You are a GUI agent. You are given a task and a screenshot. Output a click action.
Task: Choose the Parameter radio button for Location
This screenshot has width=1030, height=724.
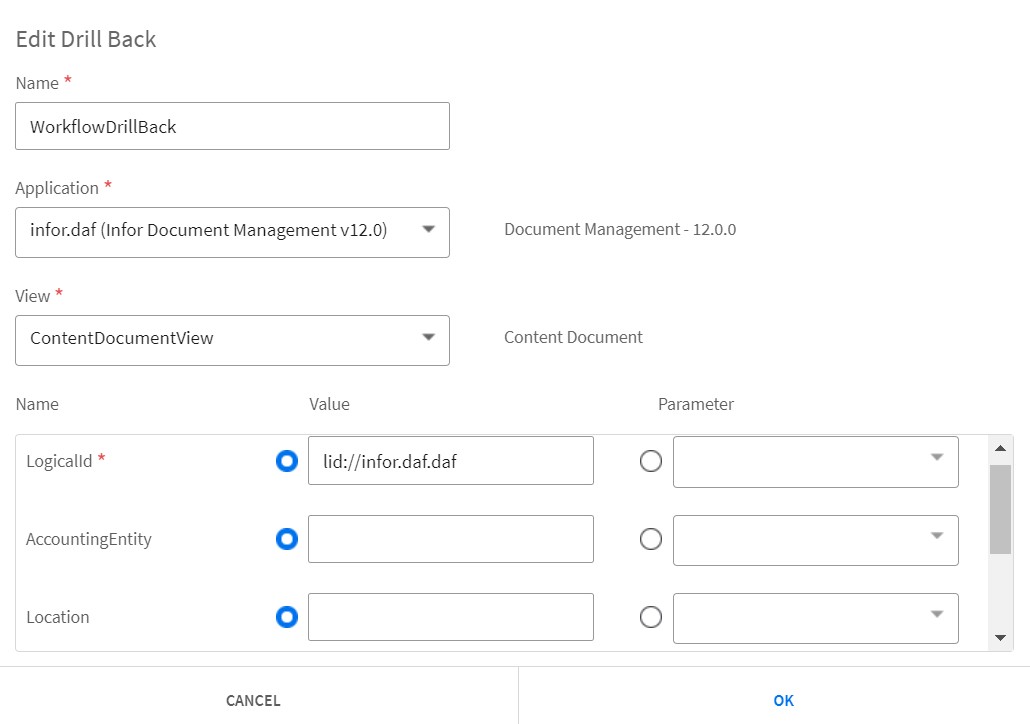point(651,617)
